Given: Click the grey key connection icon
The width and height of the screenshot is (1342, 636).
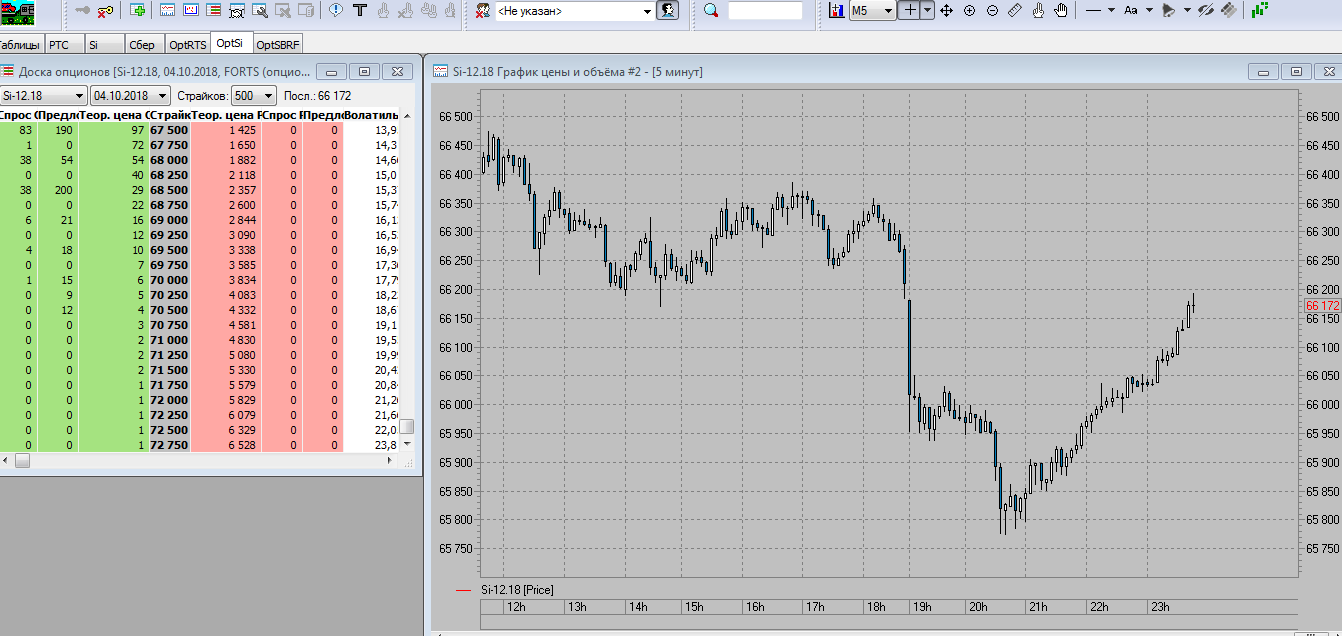Looking at the screenshot, I should point(81,10).
